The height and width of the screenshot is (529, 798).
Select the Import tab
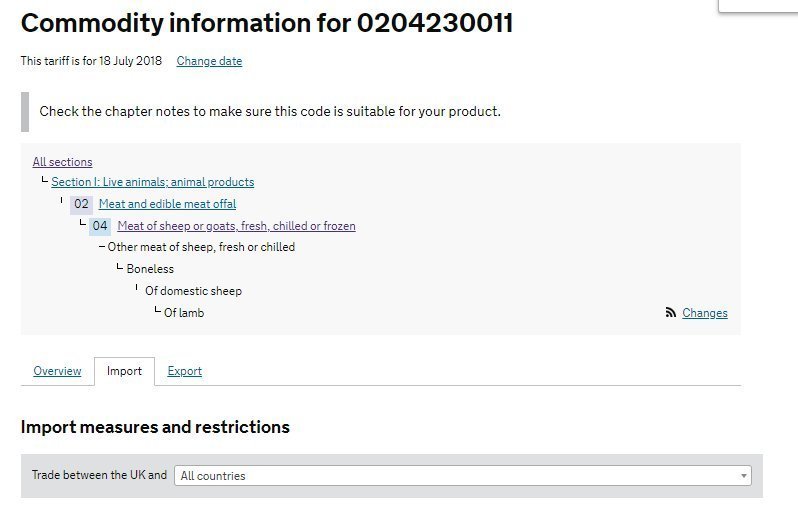[x=124, y=371]
